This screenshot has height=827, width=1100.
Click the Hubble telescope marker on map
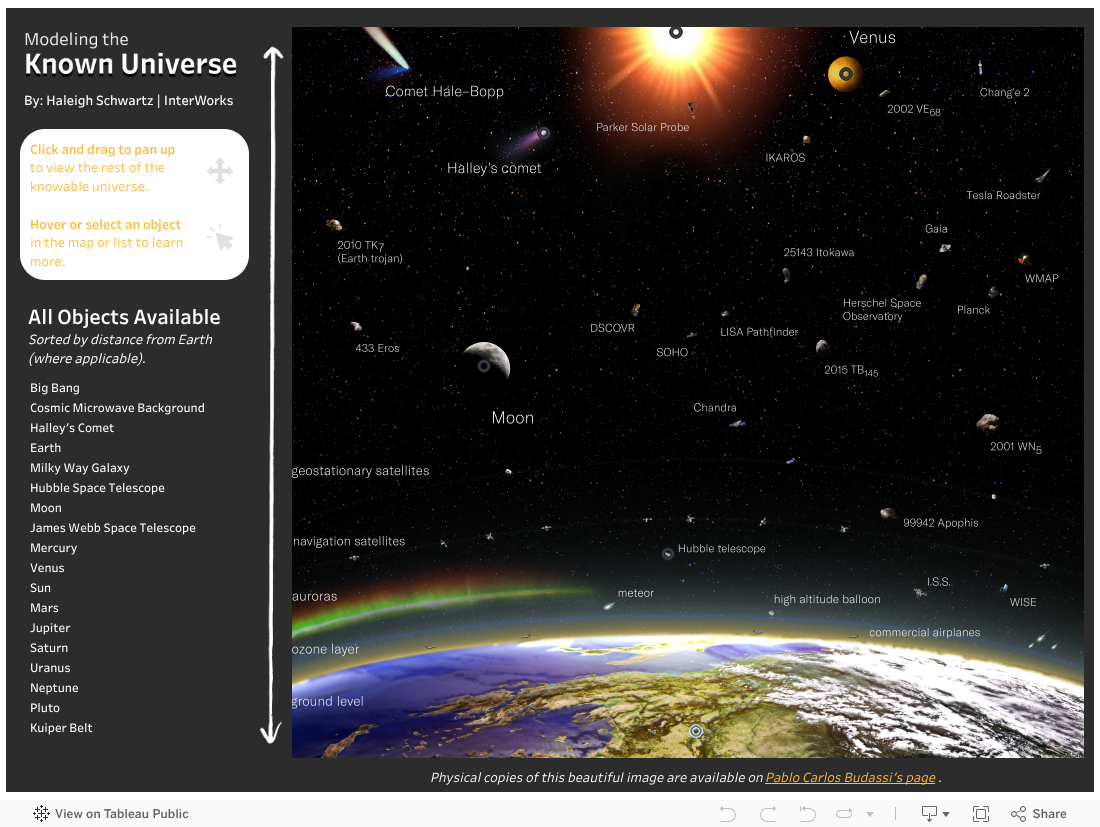[x=668, y=553]
